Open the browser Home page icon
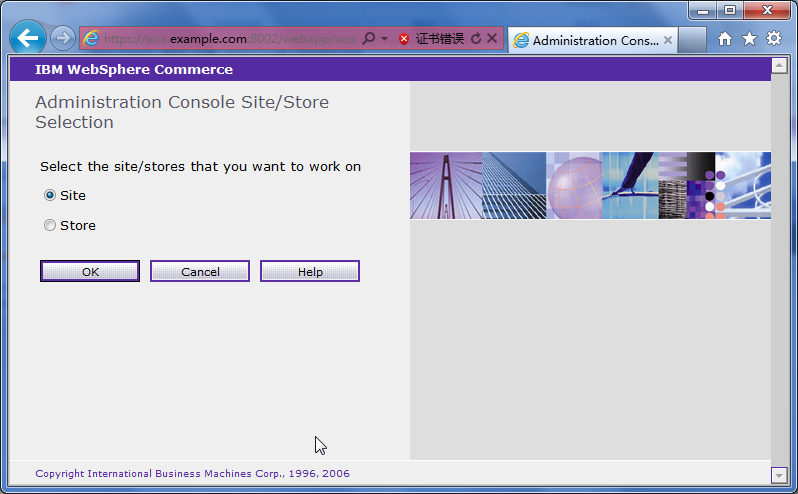This screenshot has width=798, height=494. click(725, 39)
